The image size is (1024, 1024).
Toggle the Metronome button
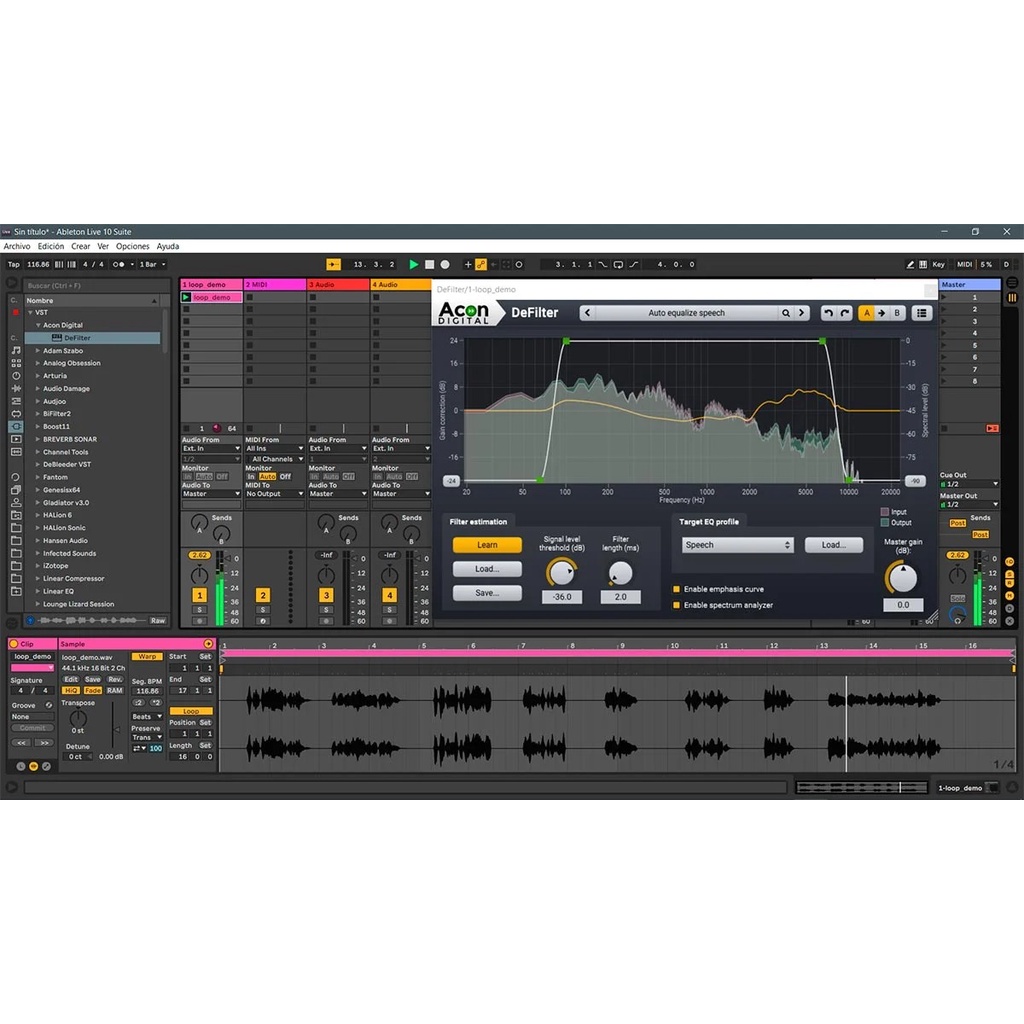pos(118,264)
